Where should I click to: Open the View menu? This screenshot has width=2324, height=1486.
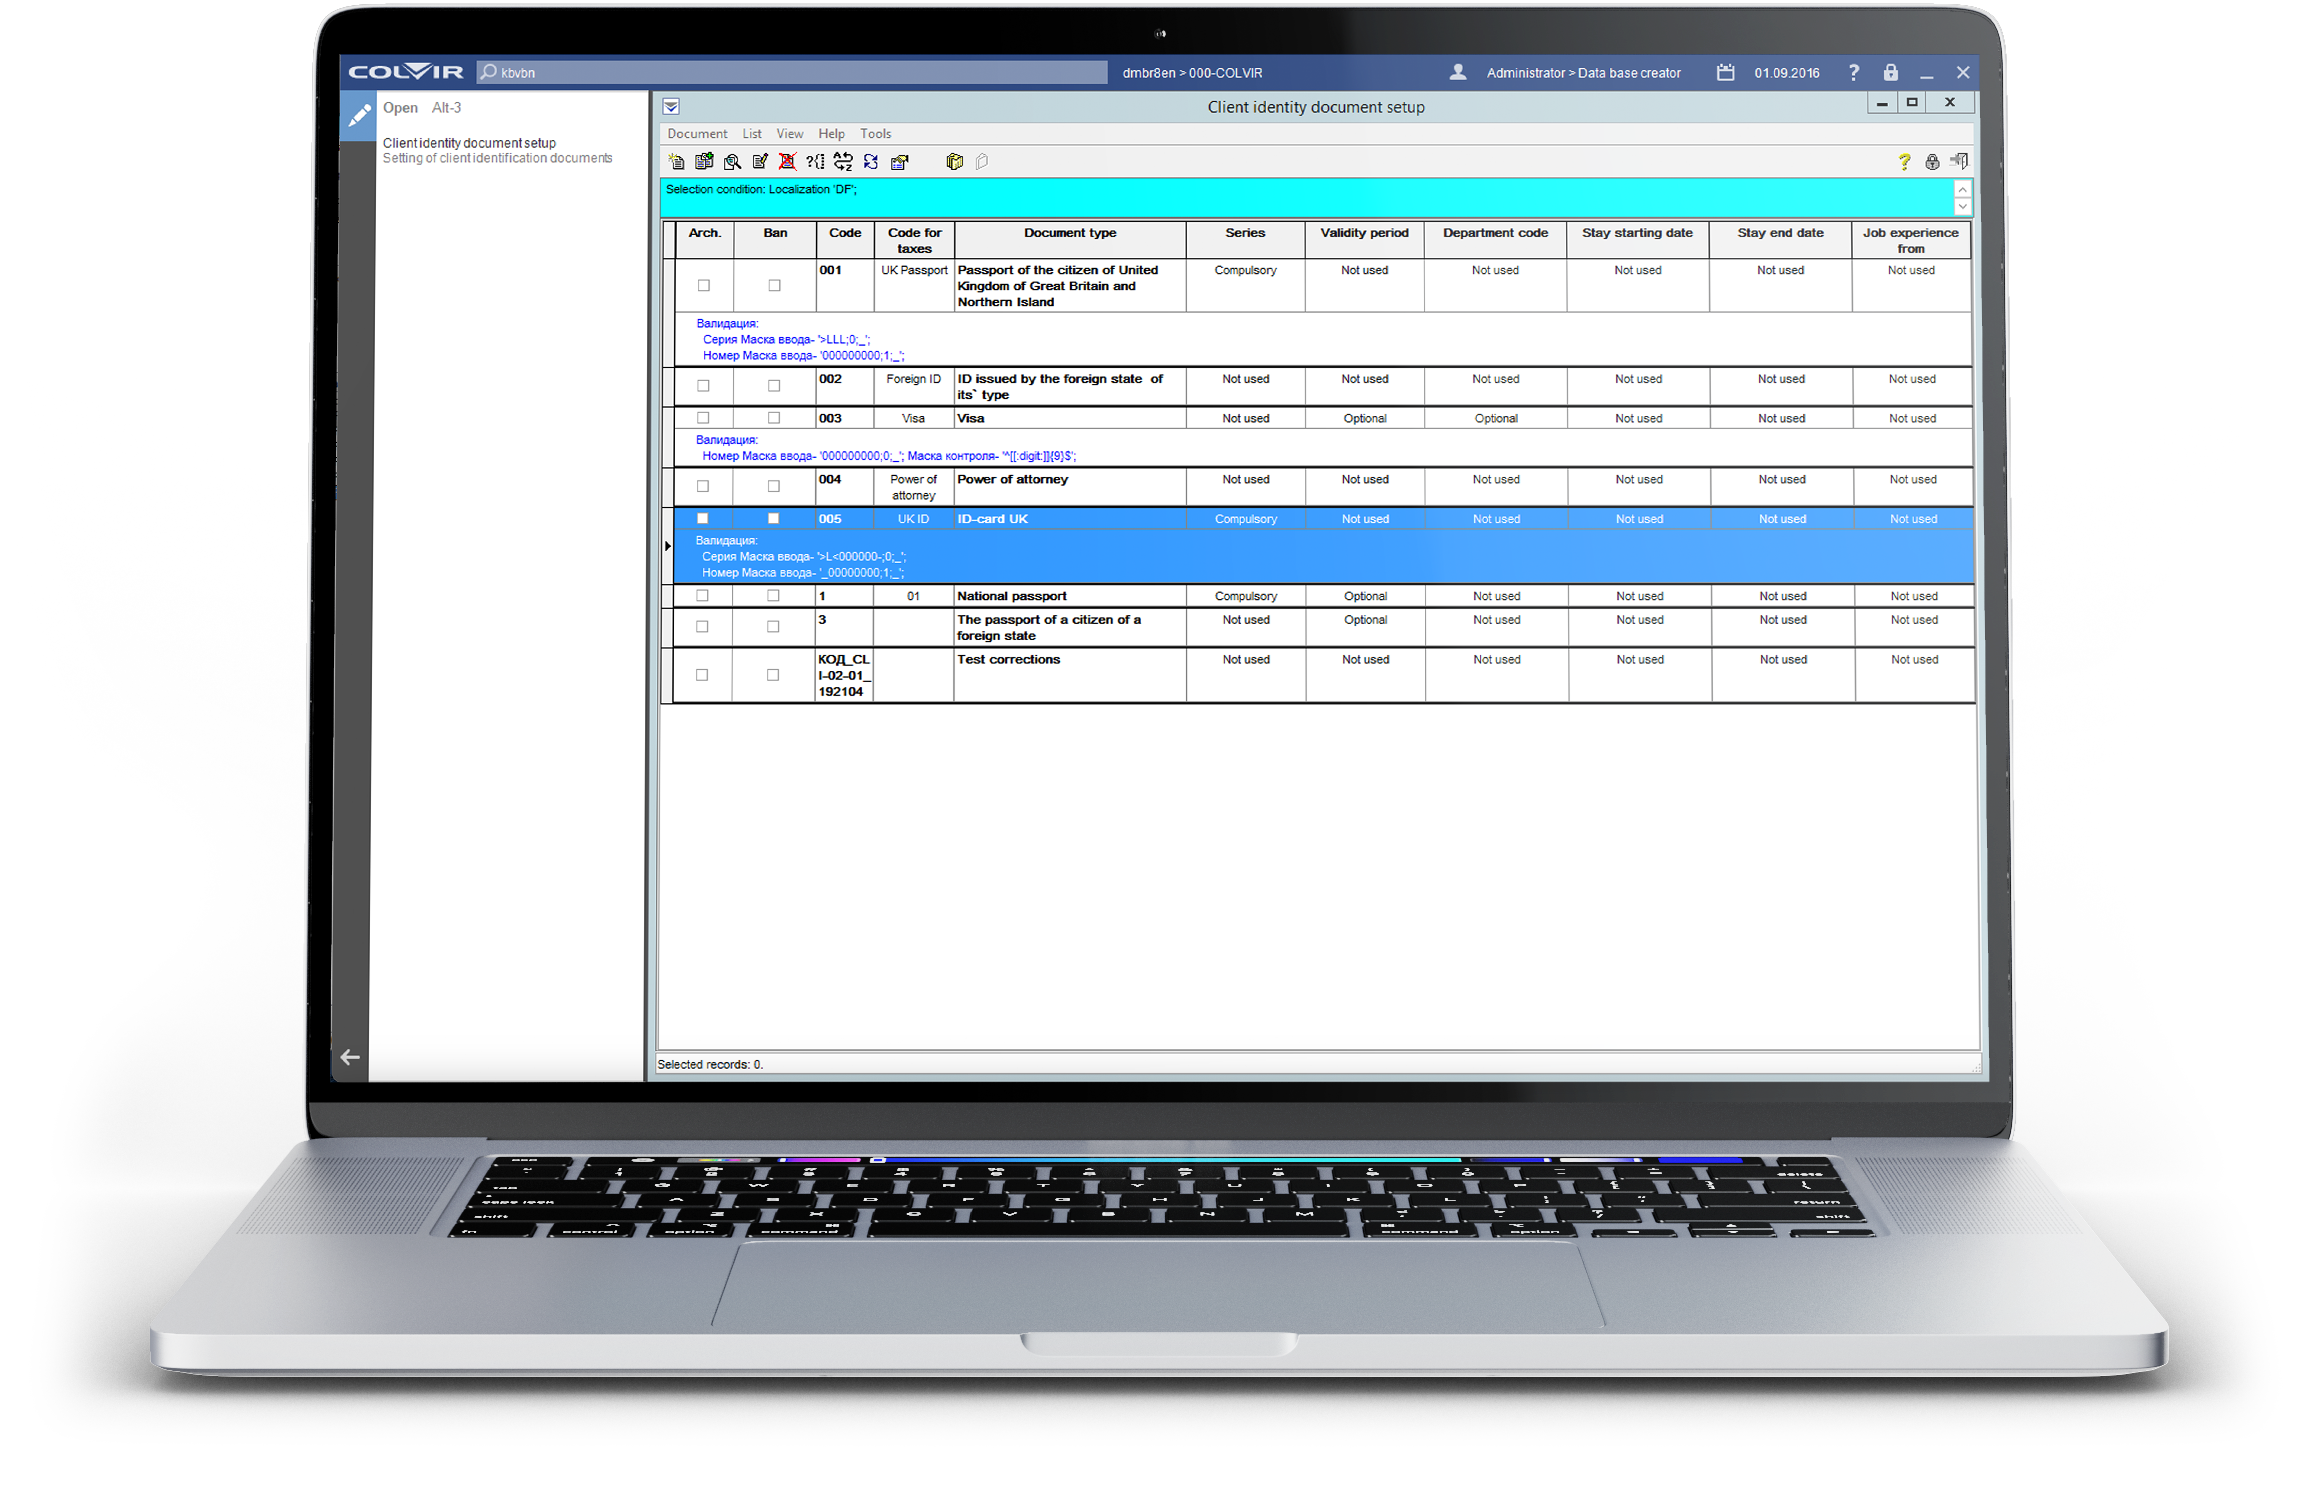789,134
